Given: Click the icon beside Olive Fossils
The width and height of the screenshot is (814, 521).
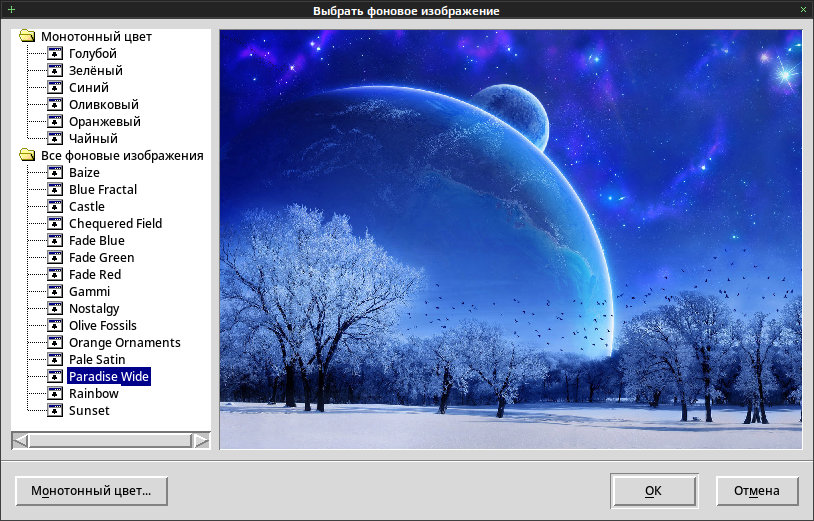Looking at the screenshot, I should (55, 325).
